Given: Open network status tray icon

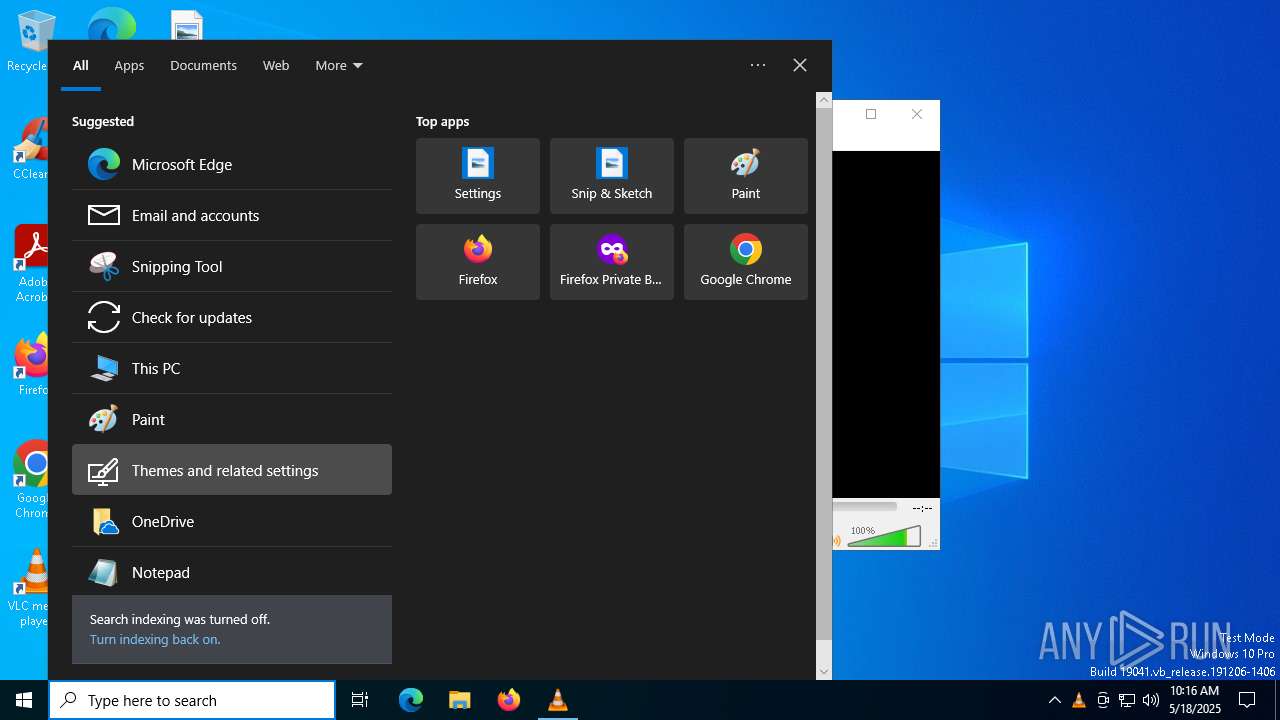Looking at the screenshot, I should click(1127, 700).
